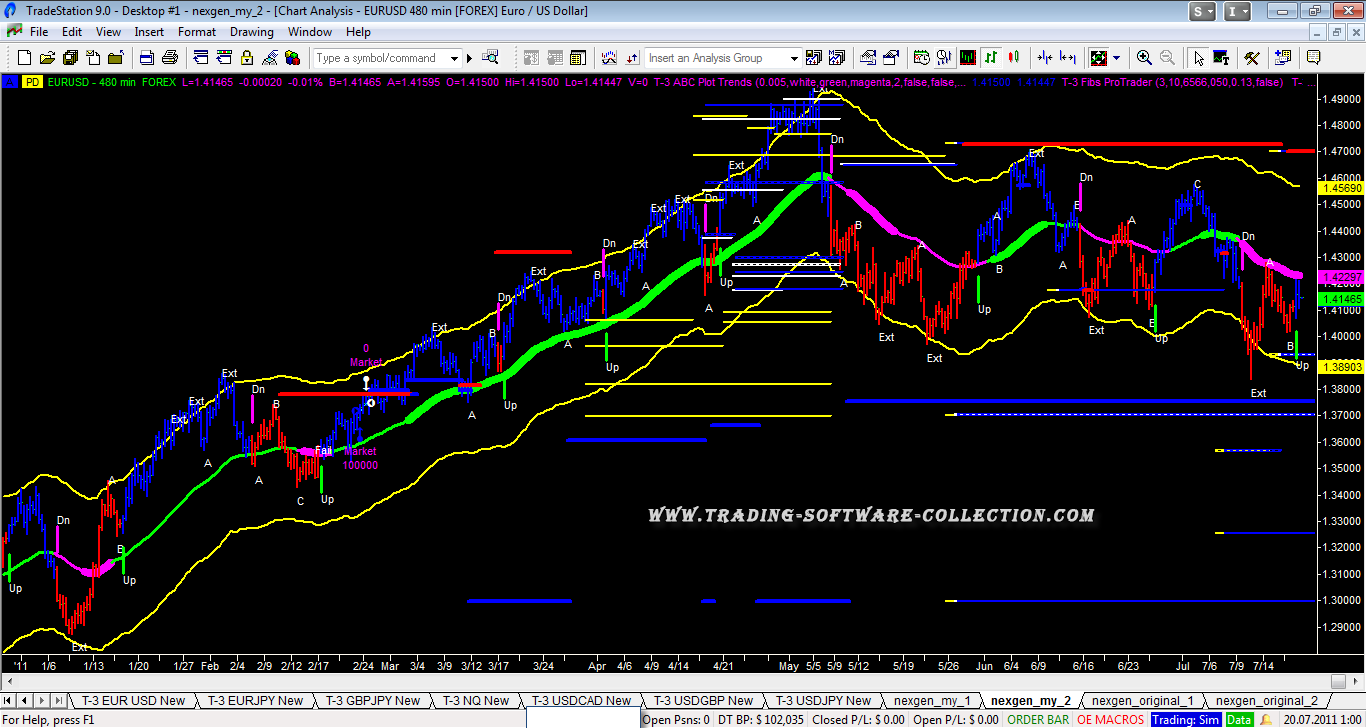Click the Zoom In magnifier icon
This screenshot has height=728, width=1366.
coord(1143,58)
